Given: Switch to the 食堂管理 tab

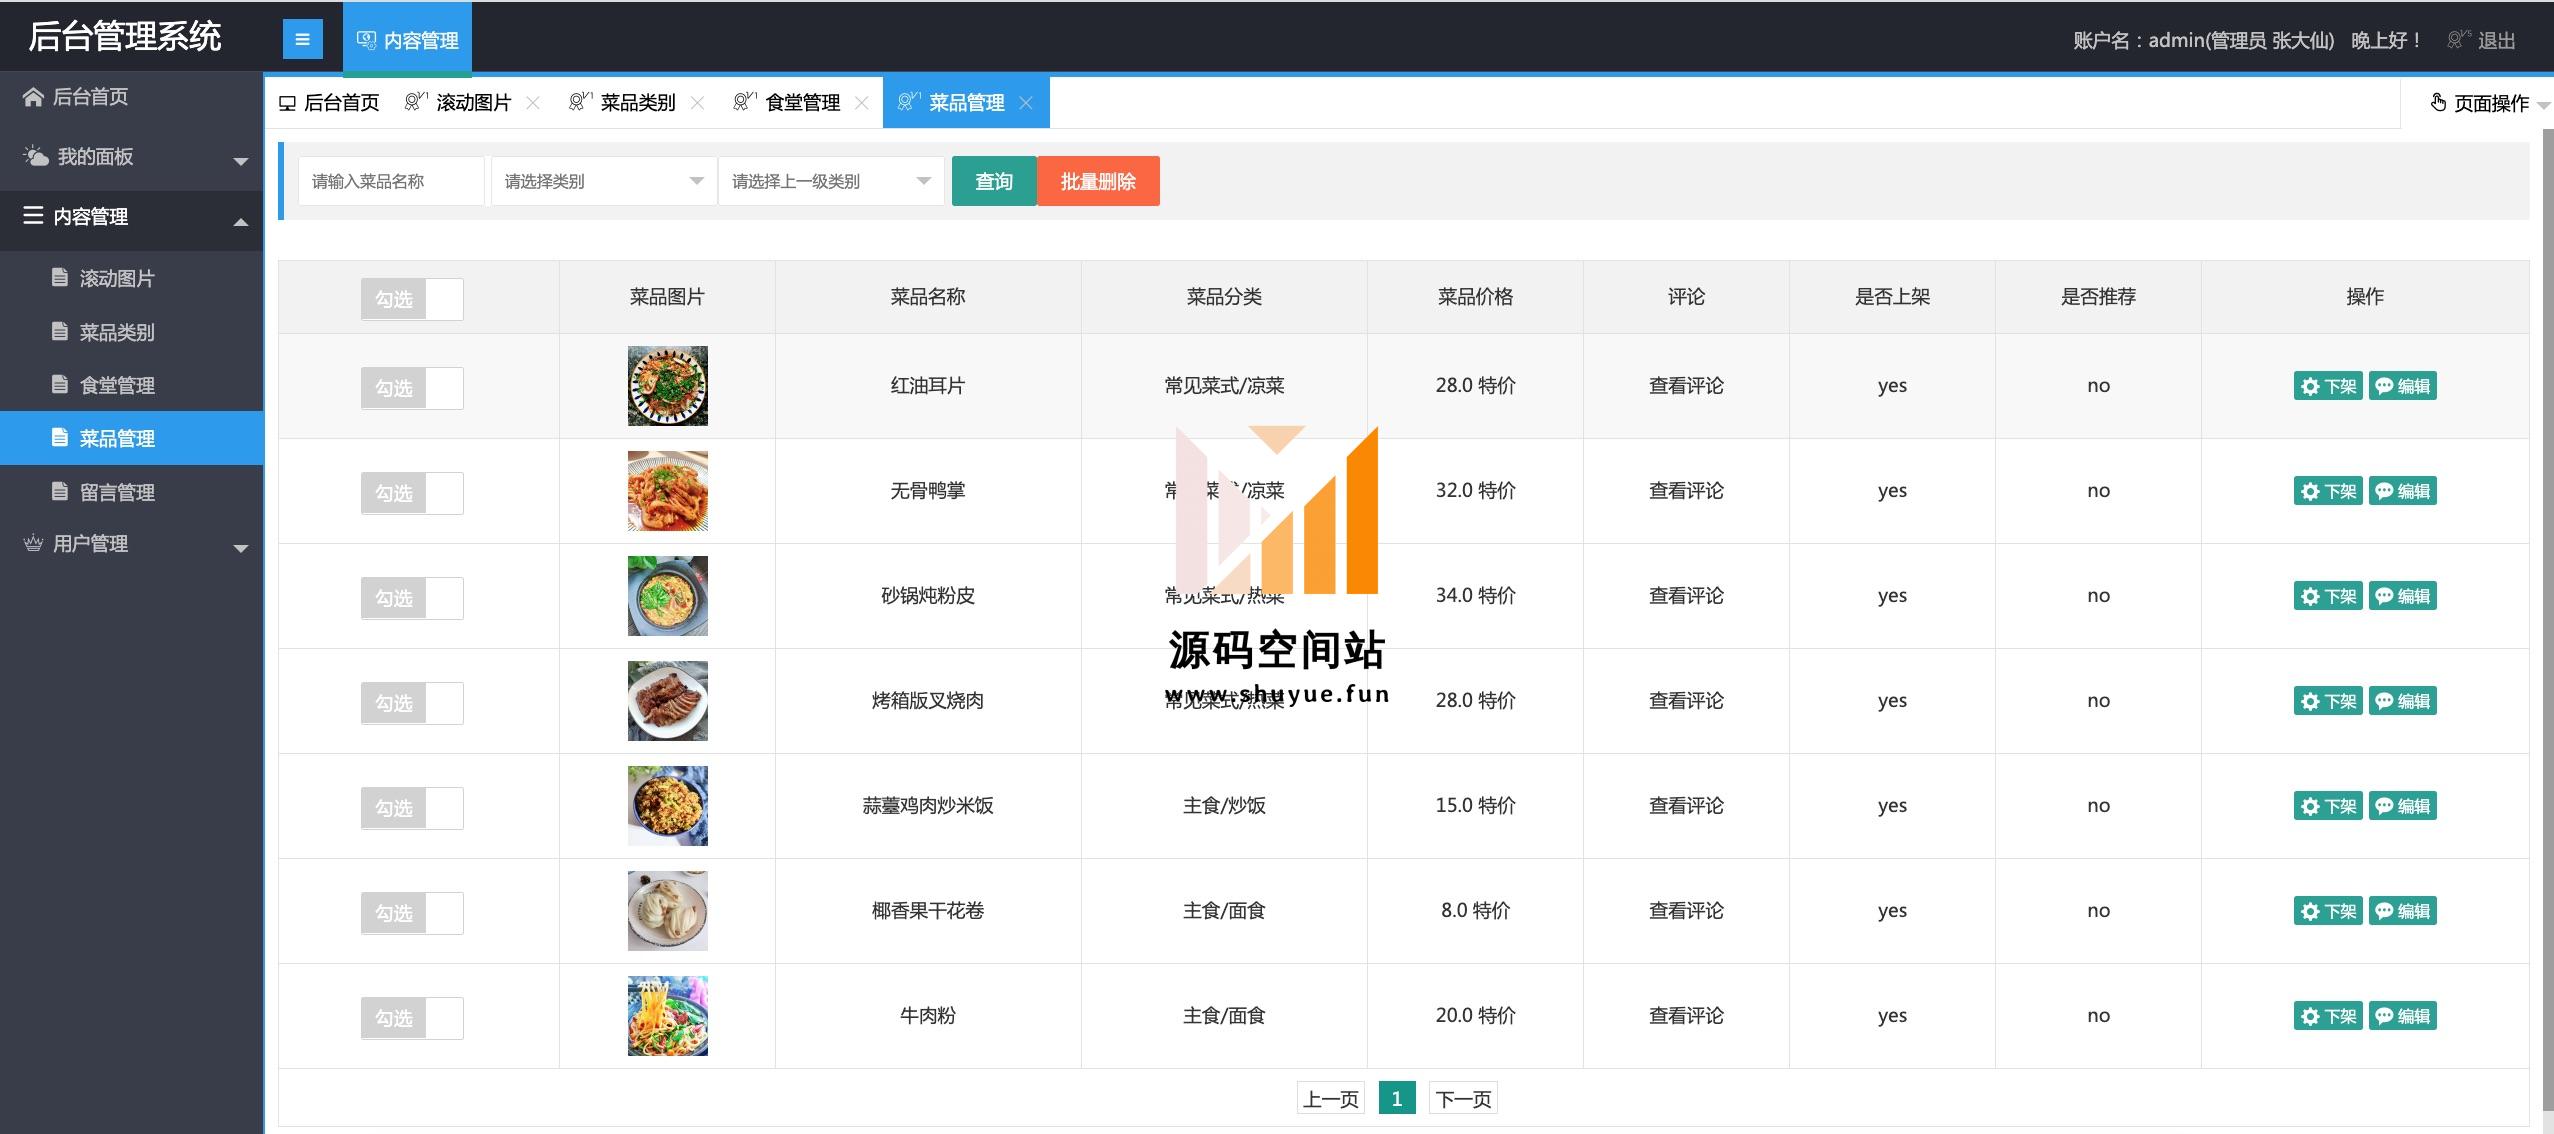Looking at the screenshot, I should tap(802, 103).
